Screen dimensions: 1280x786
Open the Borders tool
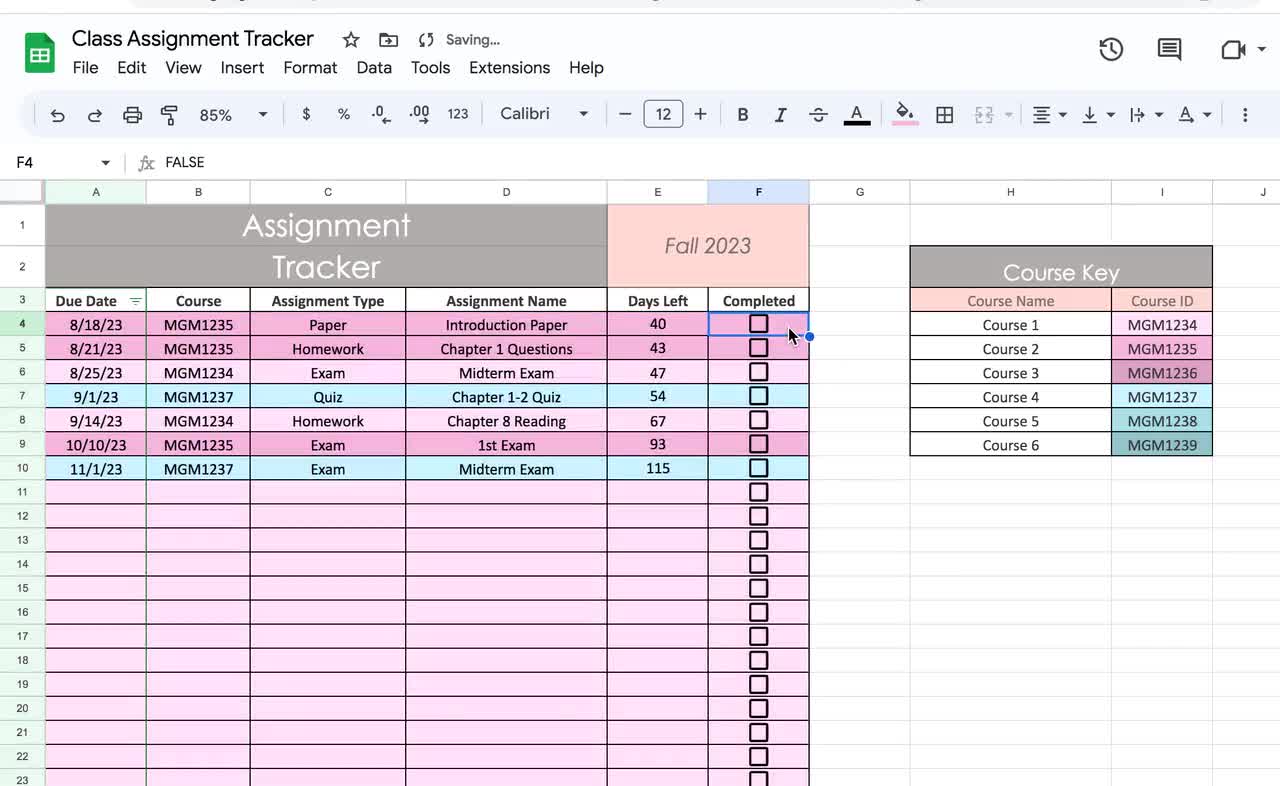(944, 114)
